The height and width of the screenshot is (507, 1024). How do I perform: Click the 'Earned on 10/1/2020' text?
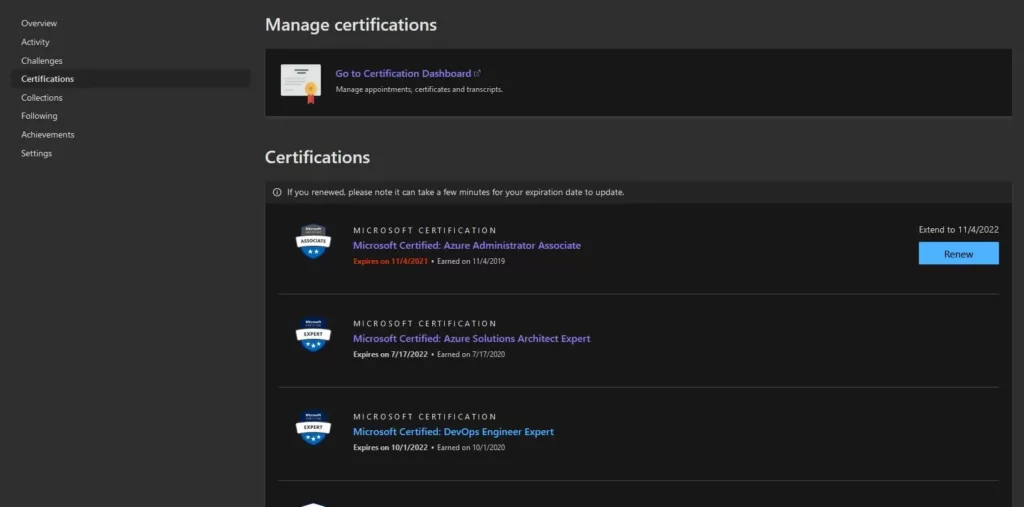[x=471, y=448]
